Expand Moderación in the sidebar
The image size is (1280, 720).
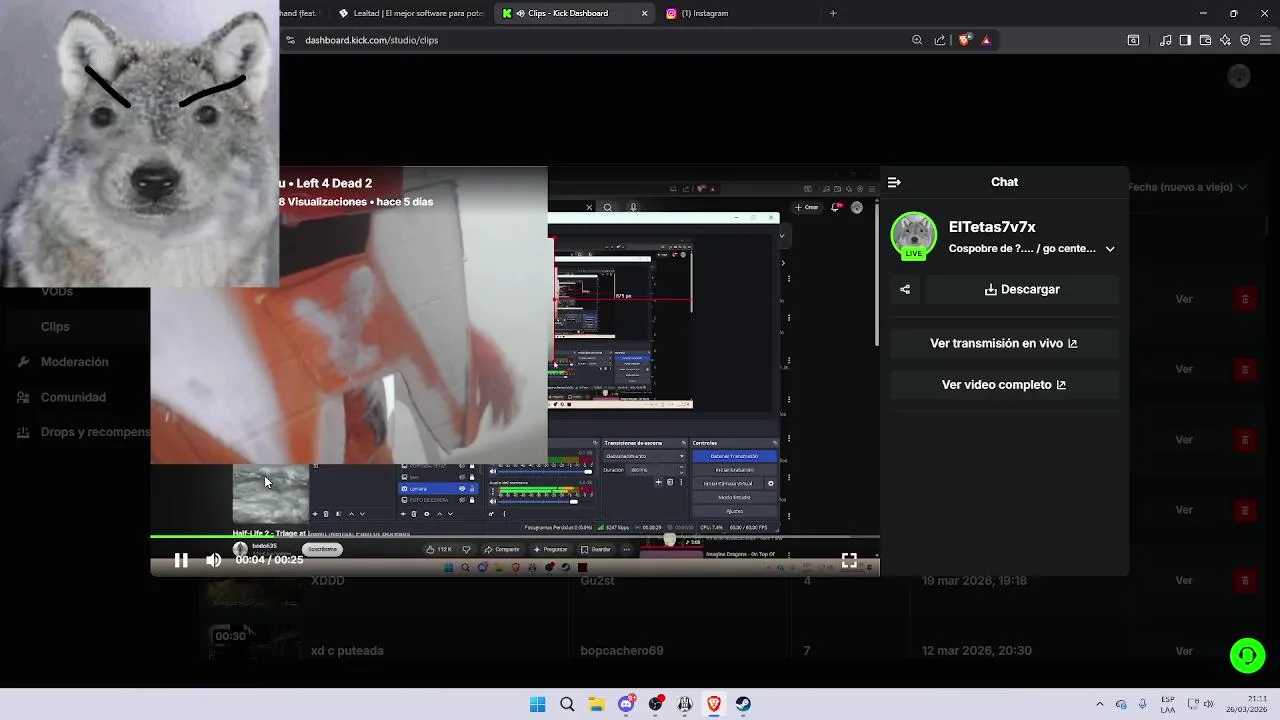(74, 362)
